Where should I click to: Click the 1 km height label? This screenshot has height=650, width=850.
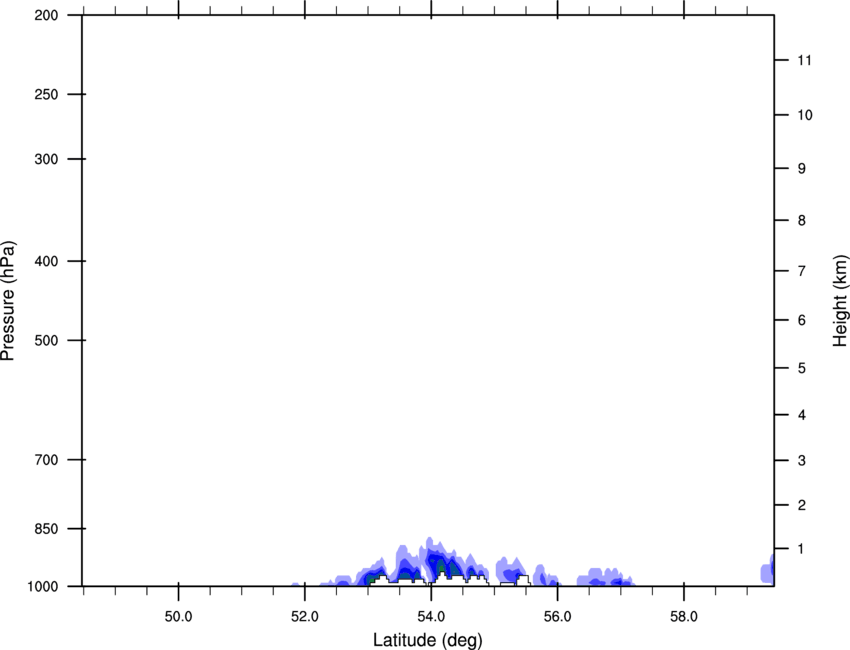point(801,549)
